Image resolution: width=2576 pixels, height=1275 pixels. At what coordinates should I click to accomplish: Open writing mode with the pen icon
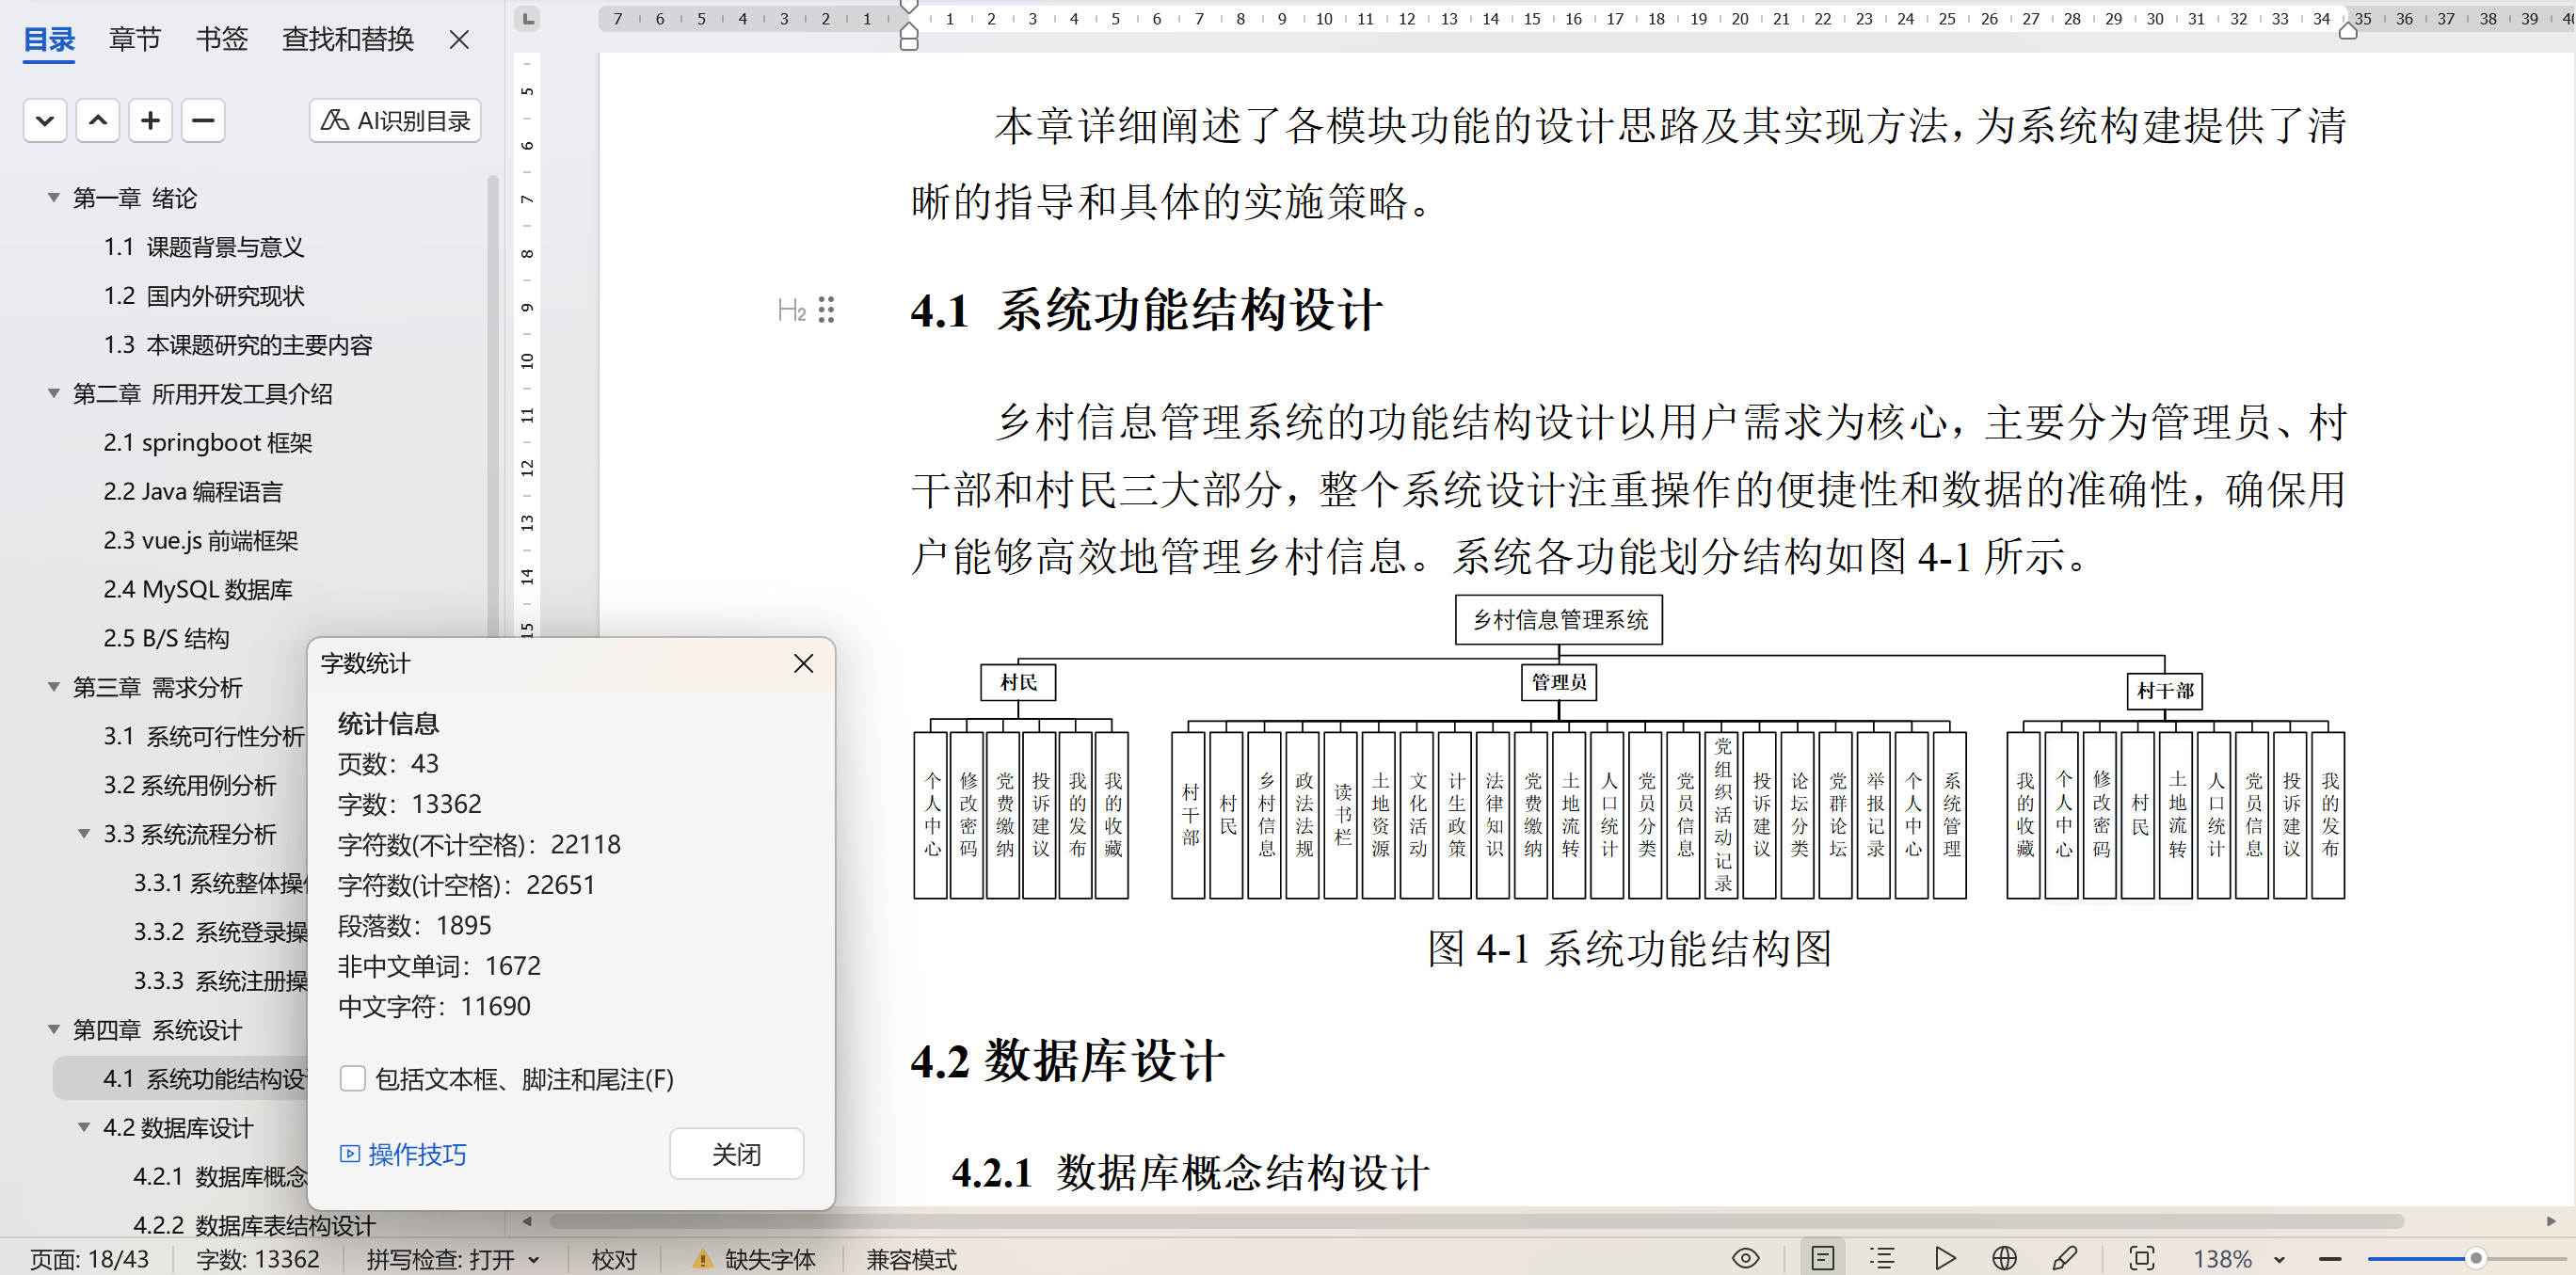[x=2064, y=1258]
